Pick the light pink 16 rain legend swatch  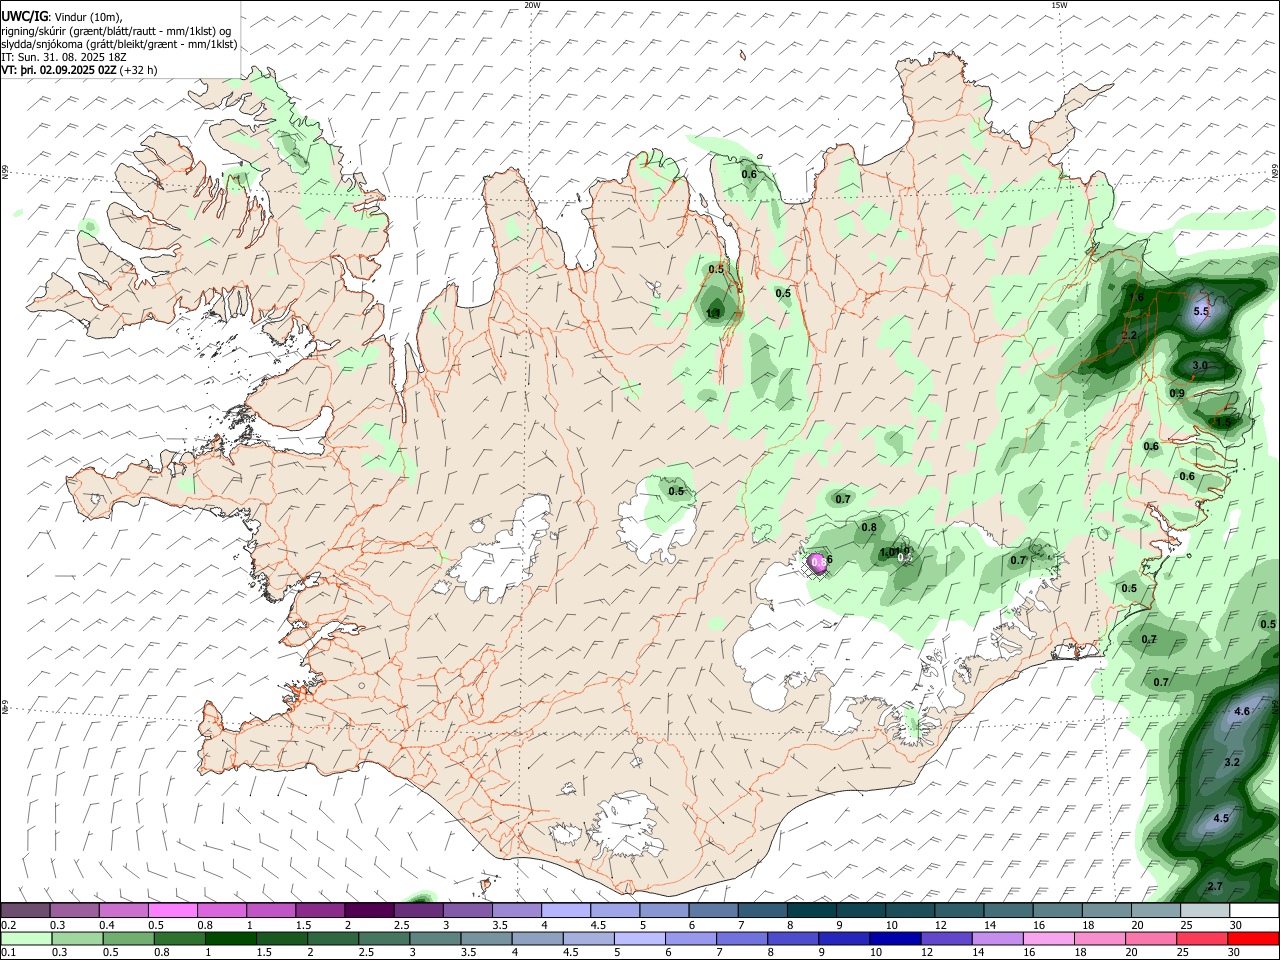coord(1050,938)
